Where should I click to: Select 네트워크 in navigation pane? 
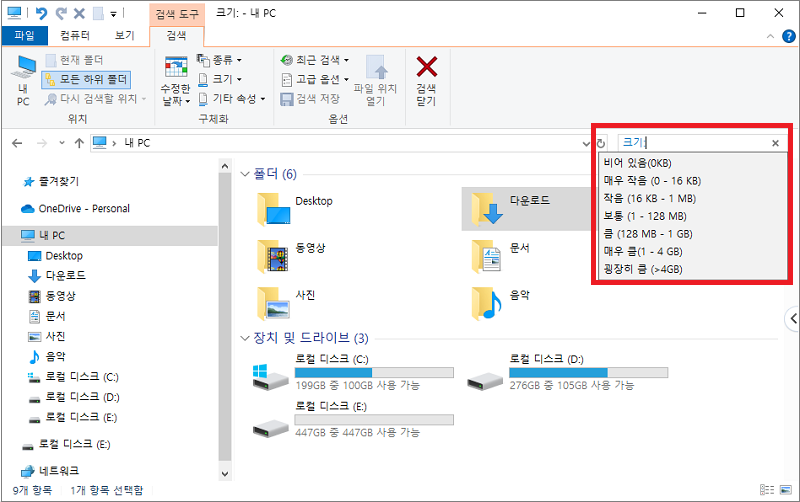pos(50,471)
